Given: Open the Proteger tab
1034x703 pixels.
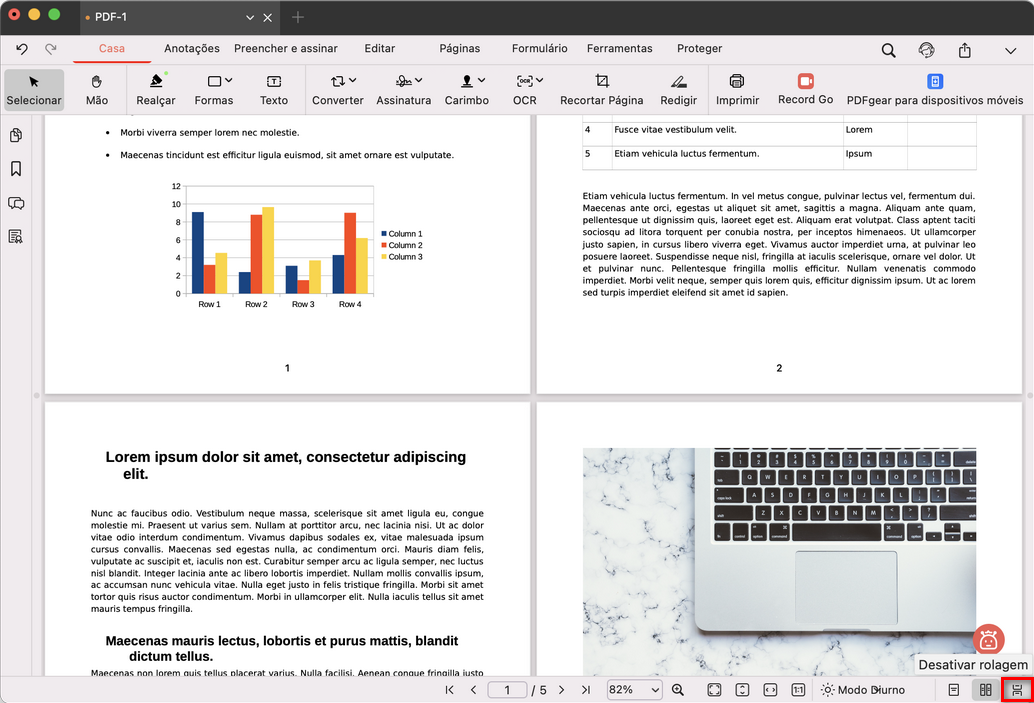Looking at the screenshot, I should (x=700, y=49).
